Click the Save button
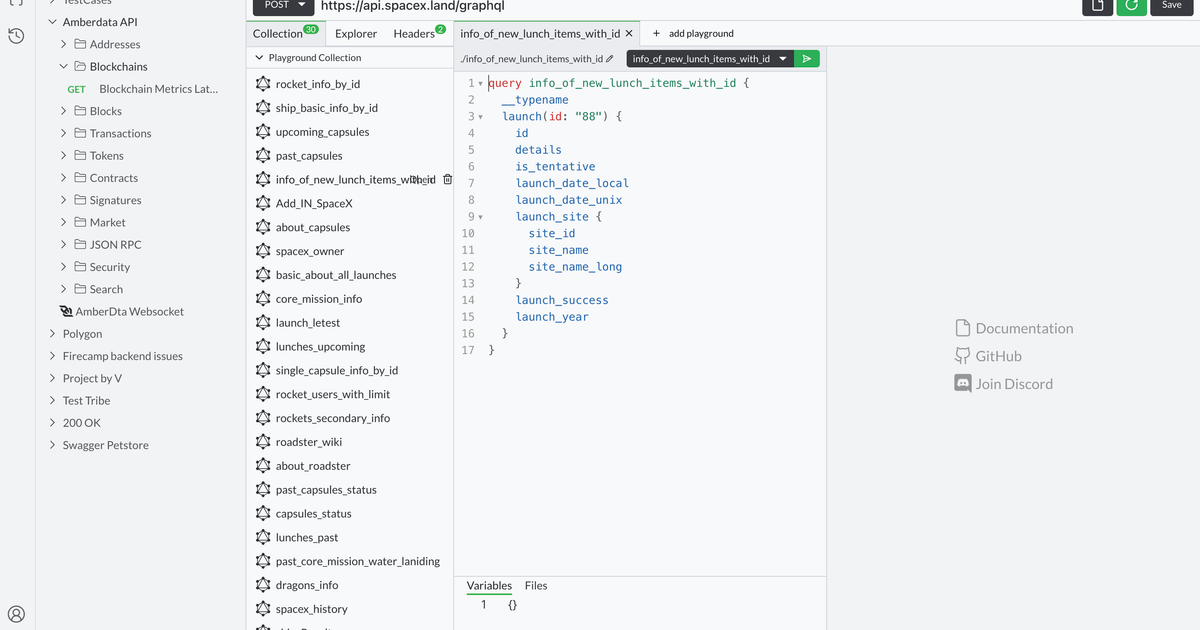Viewport: 1200px width, 630px height. coord(1171,5)
